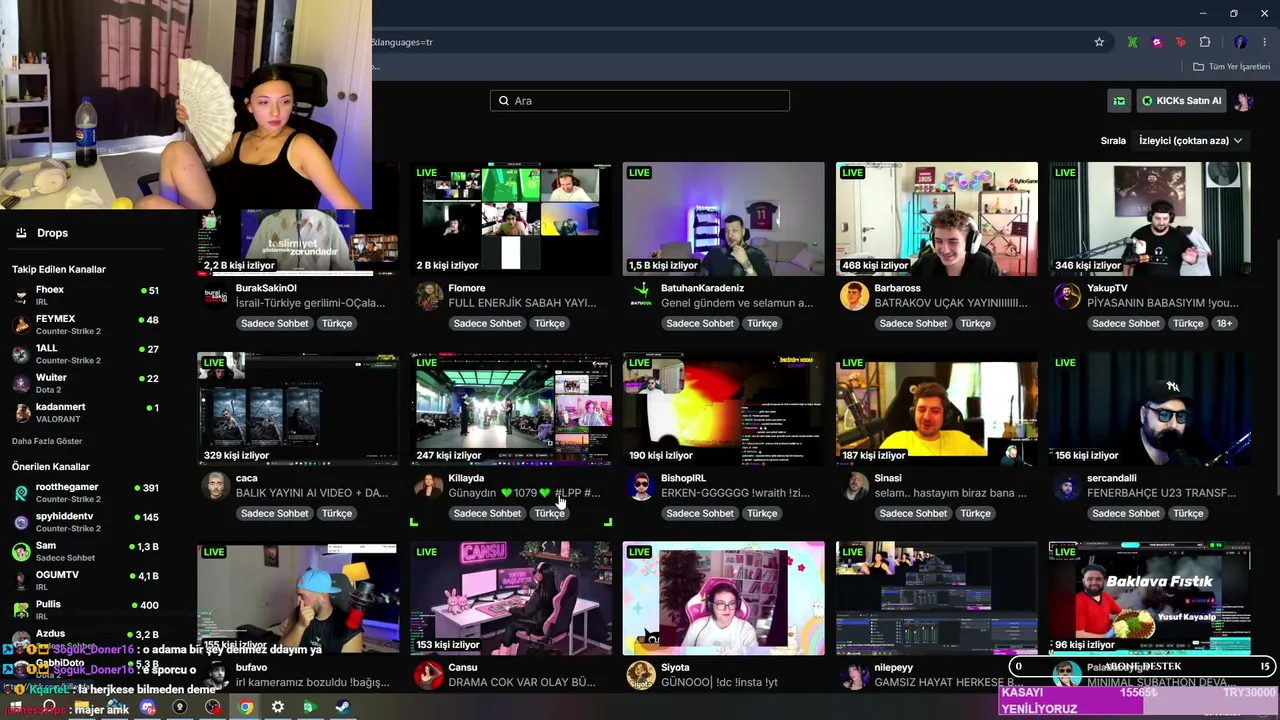
Task: Expand the İzleyici (çoktan aza) sort dropdown
Action: 1191,141
